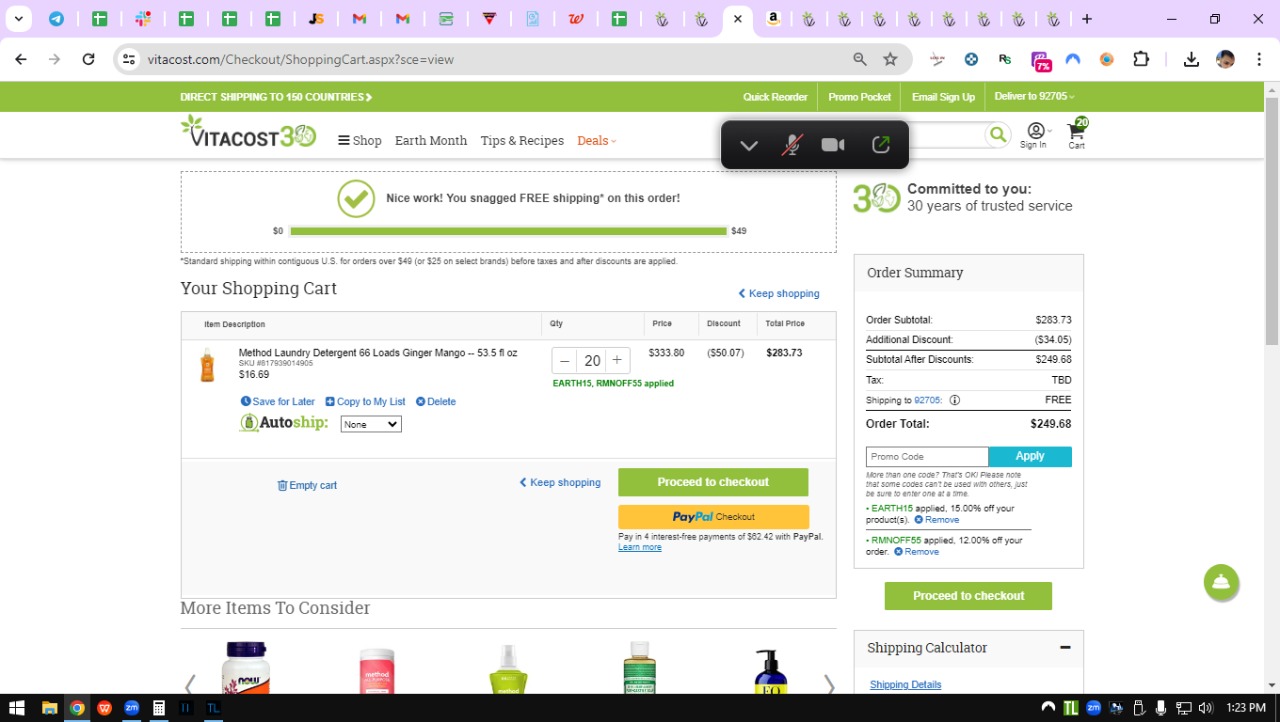
Task: Click the Vitacost 30 logo
Action: [x=248, y=133]
